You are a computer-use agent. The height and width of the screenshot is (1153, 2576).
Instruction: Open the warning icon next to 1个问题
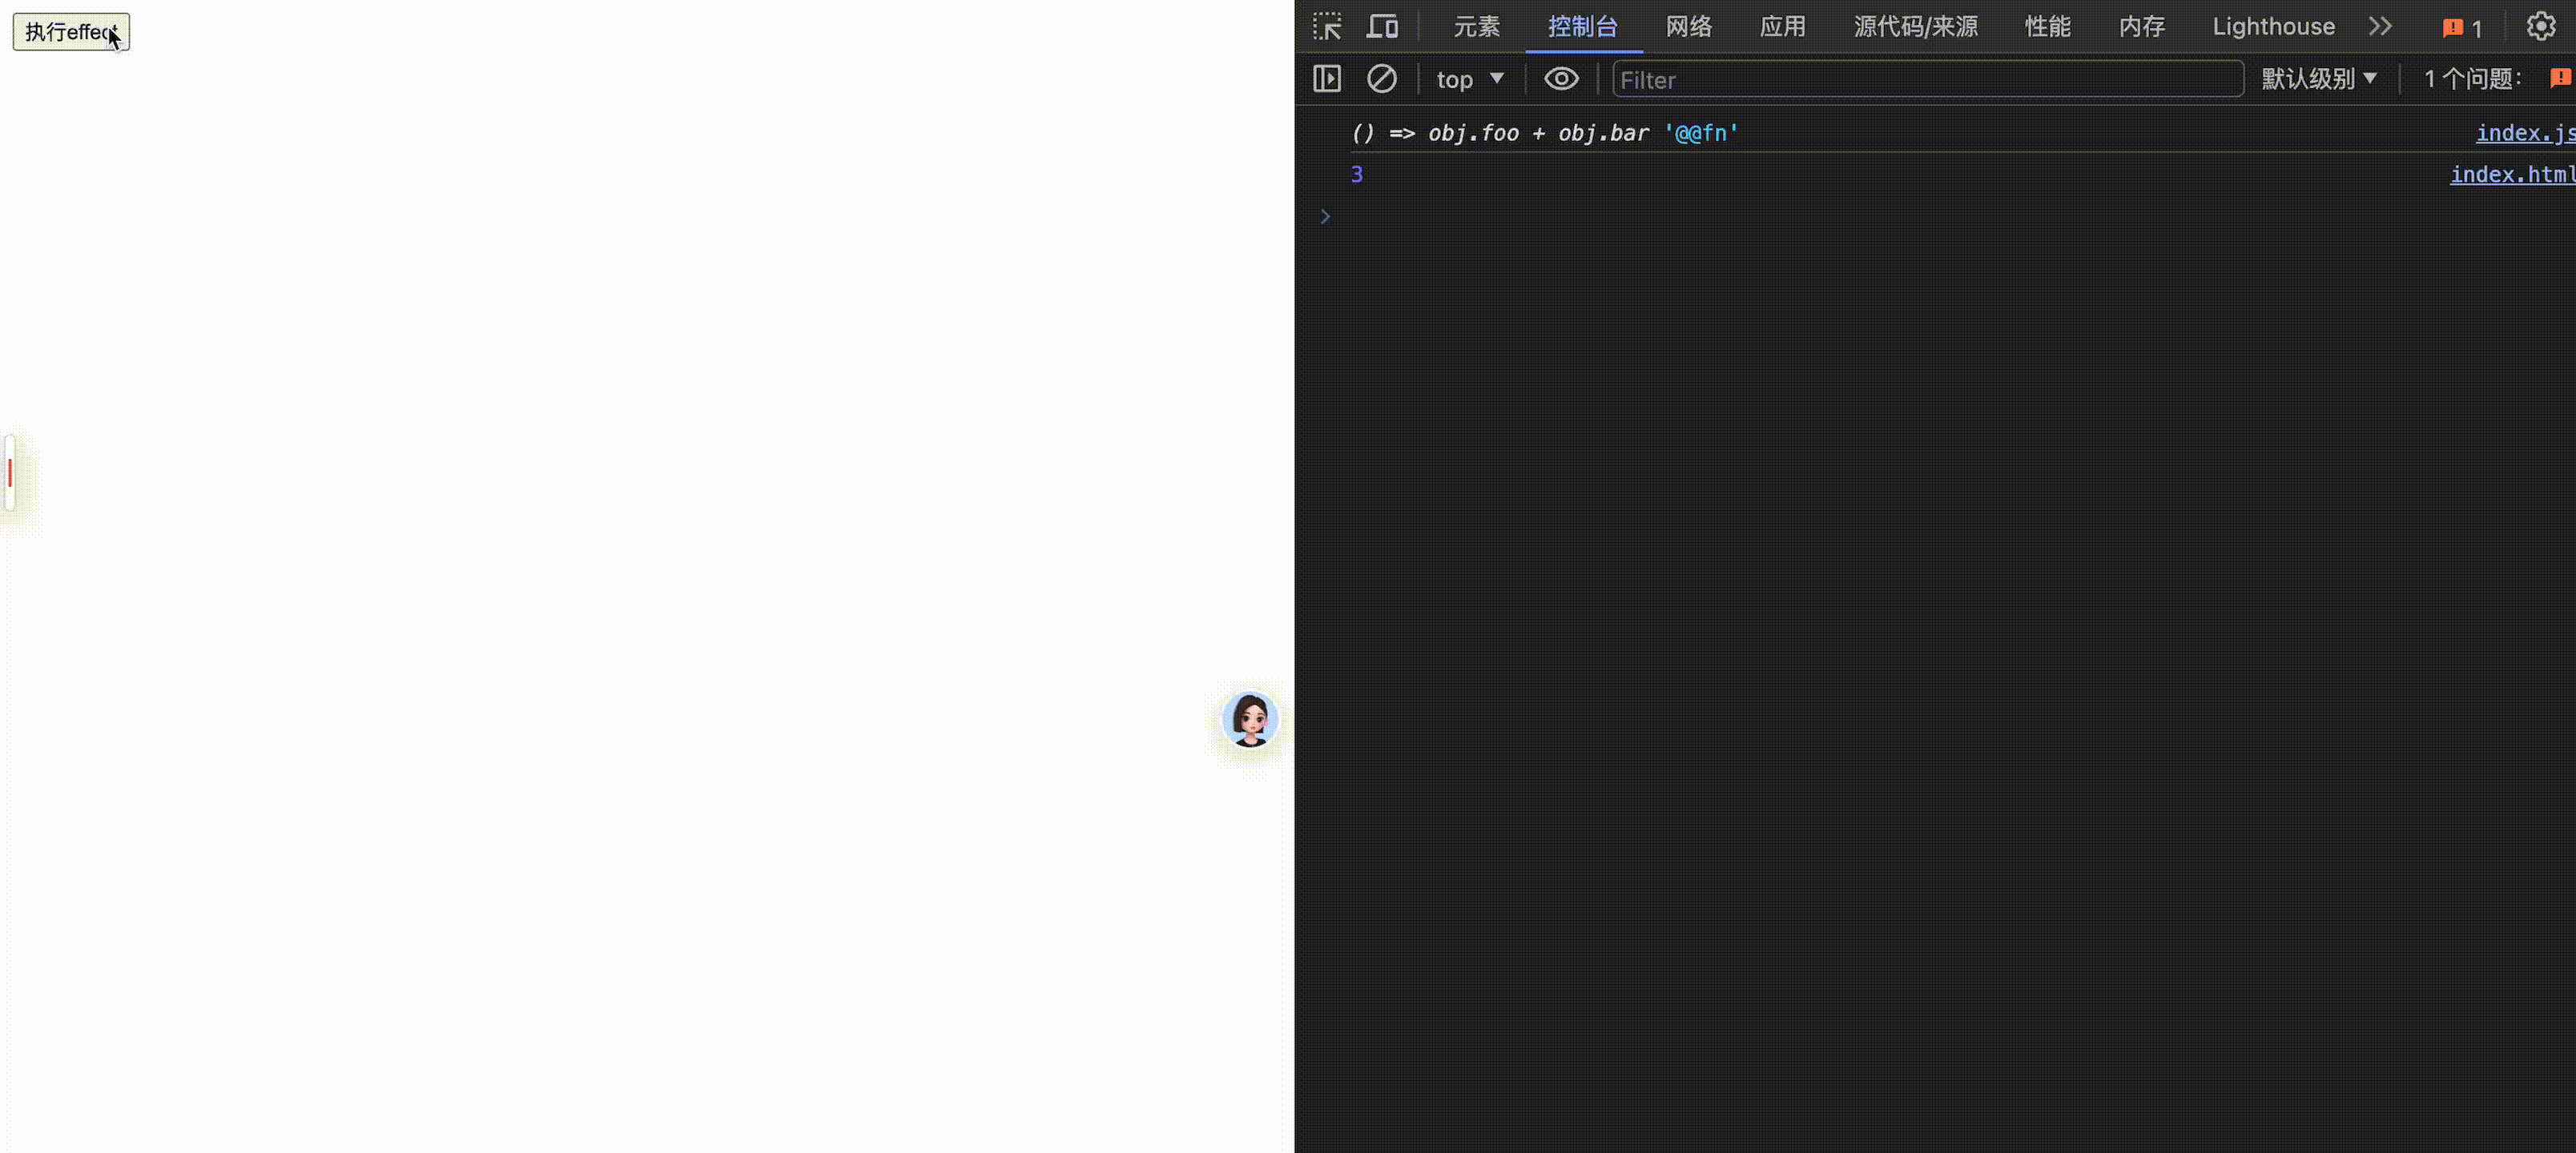click(2560, 78)
